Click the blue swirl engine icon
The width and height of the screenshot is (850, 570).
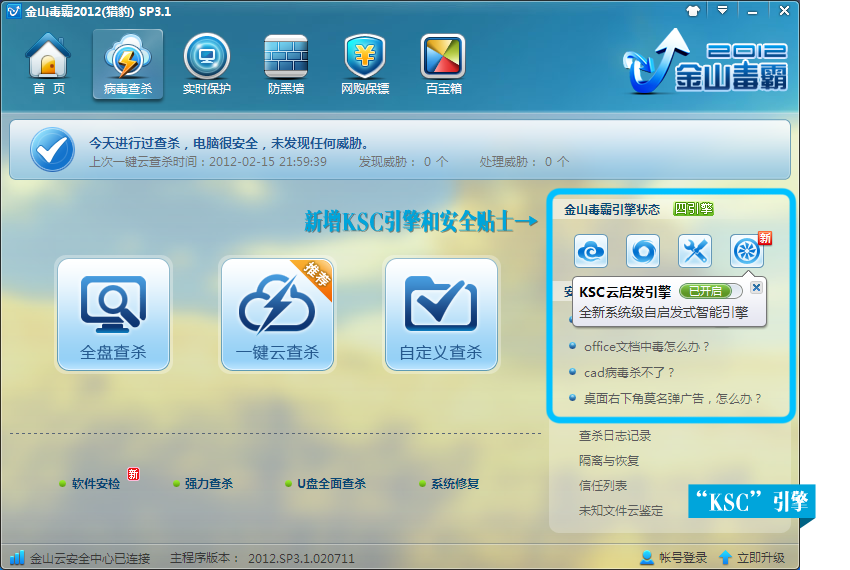643,251
